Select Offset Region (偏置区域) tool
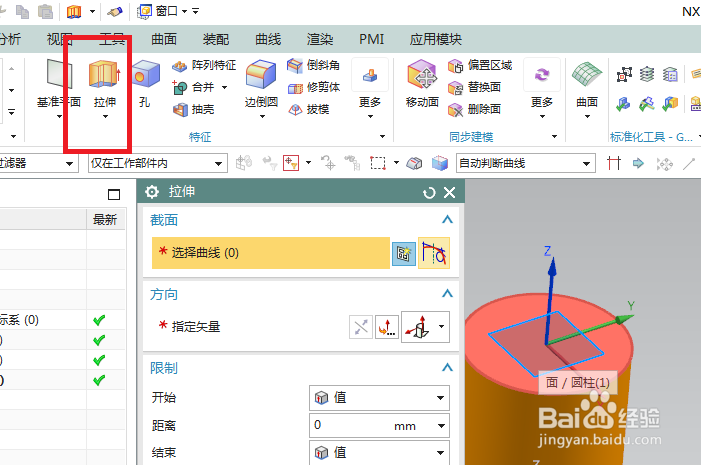 480,65
